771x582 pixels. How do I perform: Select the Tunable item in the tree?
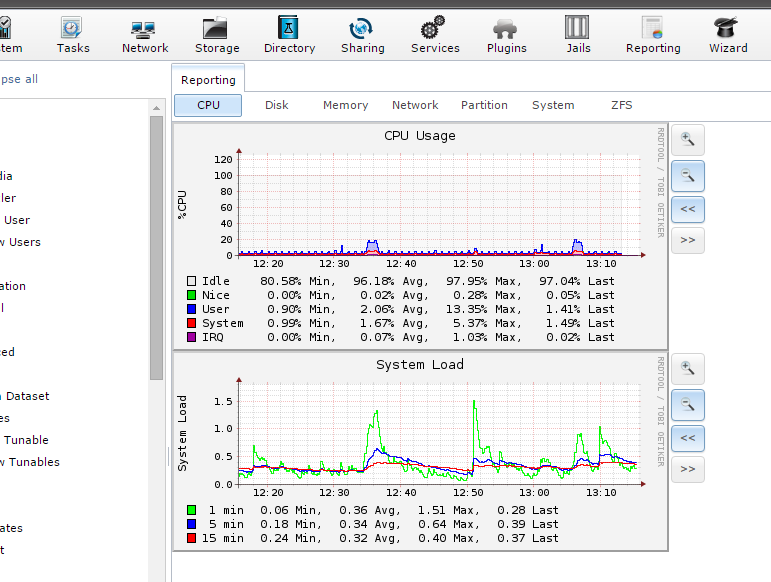point(26,440)
